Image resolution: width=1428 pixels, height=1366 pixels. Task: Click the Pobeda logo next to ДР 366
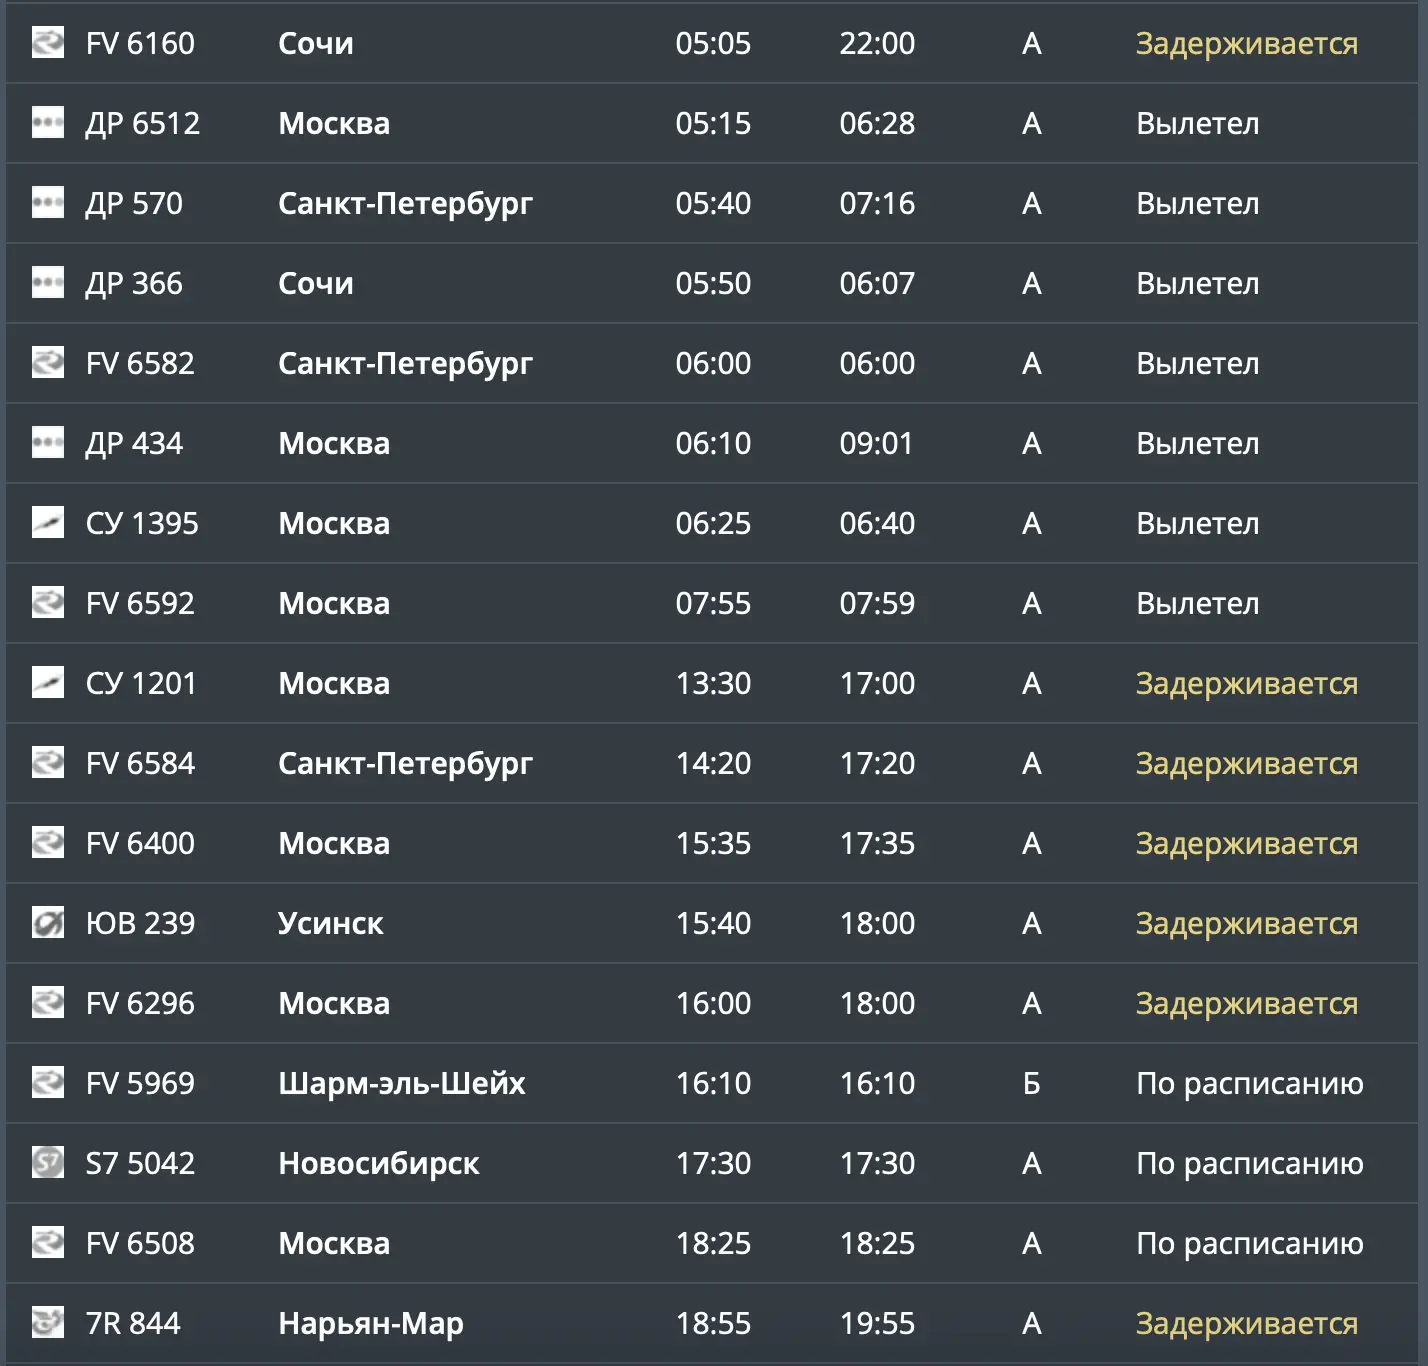pos(47,282)
